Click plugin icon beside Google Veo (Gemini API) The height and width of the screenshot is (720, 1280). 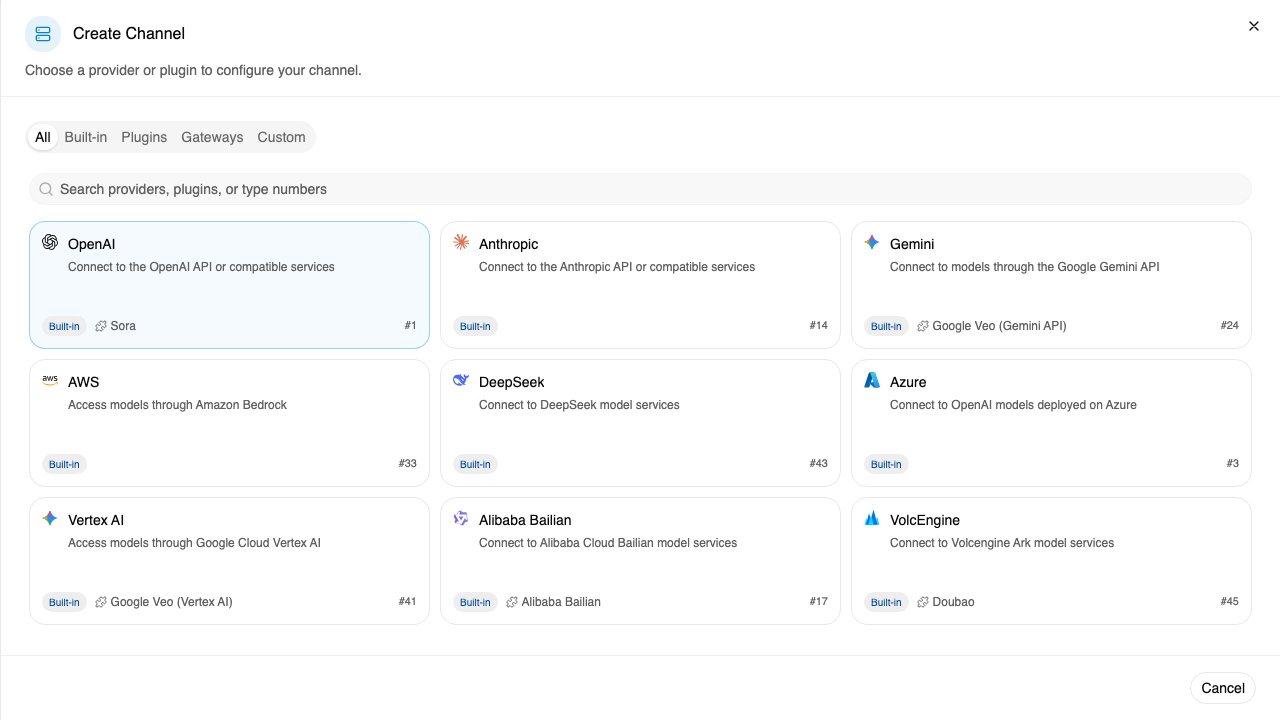point(923,326)
